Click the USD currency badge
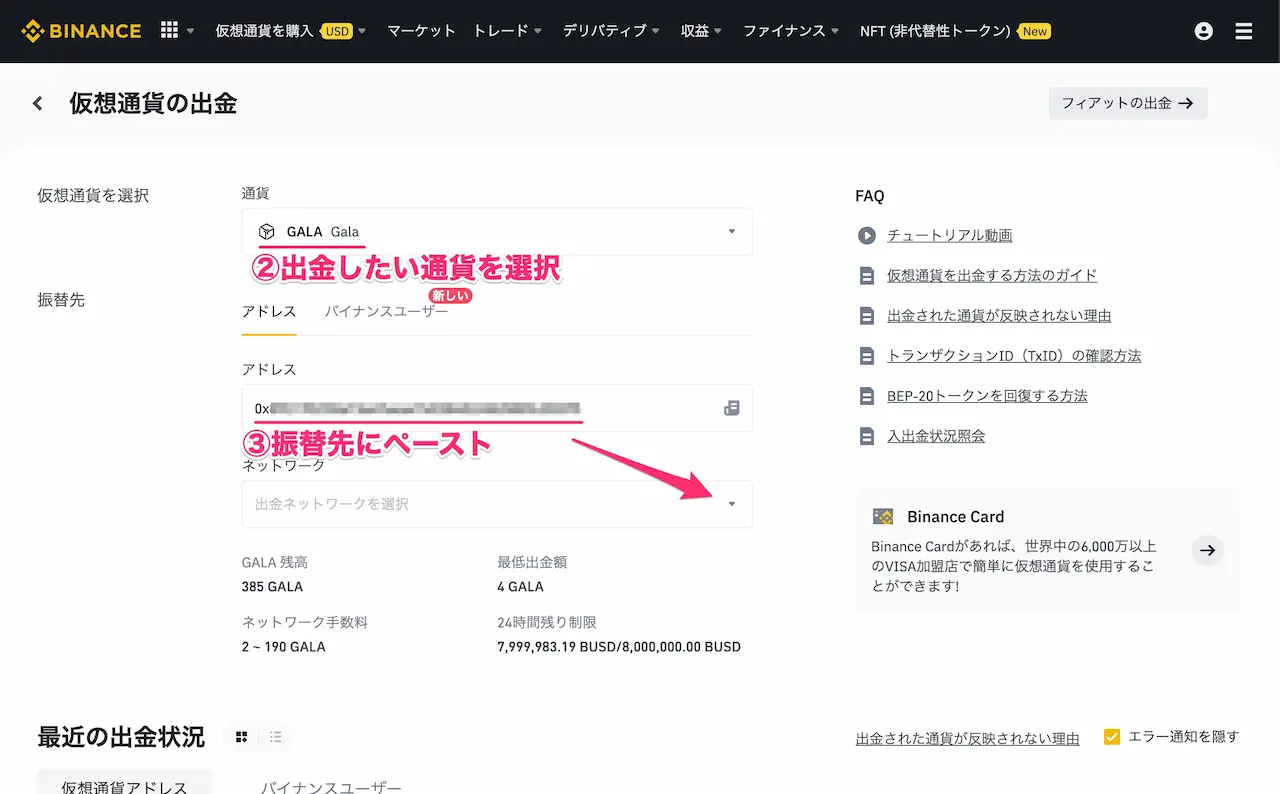The image size is (1280, 794). (x=337, y=31)
